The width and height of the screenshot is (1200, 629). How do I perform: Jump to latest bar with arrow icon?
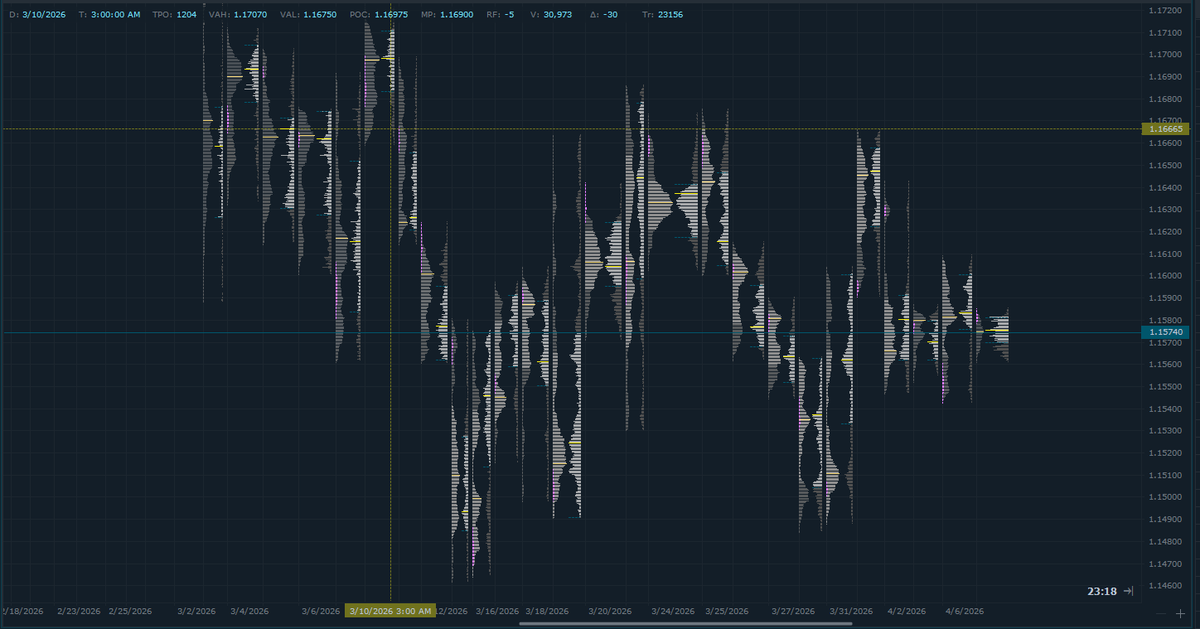click(1128, 591)
